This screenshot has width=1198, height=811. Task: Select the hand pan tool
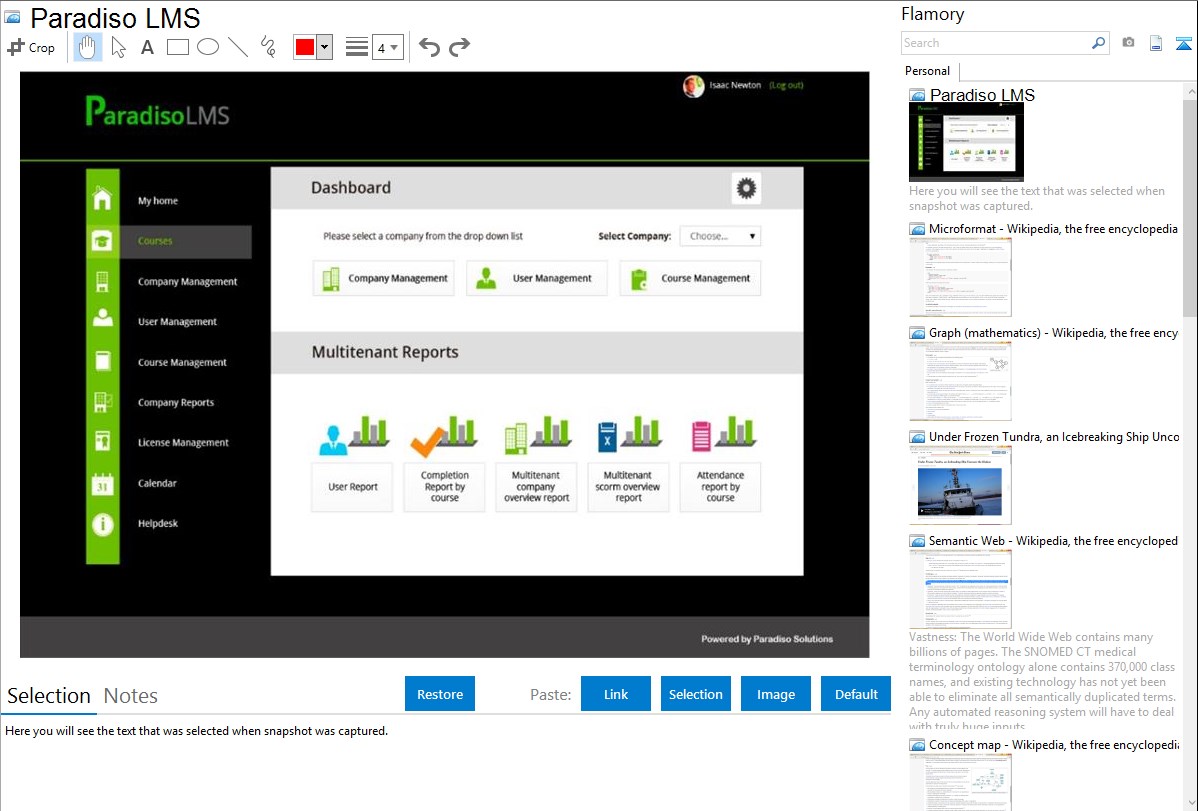tap(87, 47)
